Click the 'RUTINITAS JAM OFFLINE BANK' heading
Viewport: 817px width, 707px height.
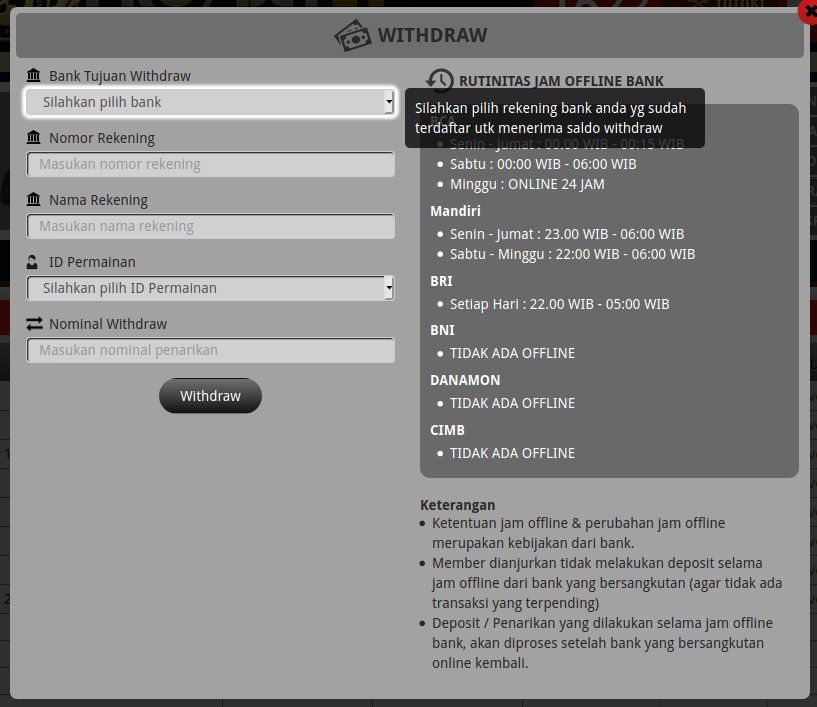tap(561, 81)
